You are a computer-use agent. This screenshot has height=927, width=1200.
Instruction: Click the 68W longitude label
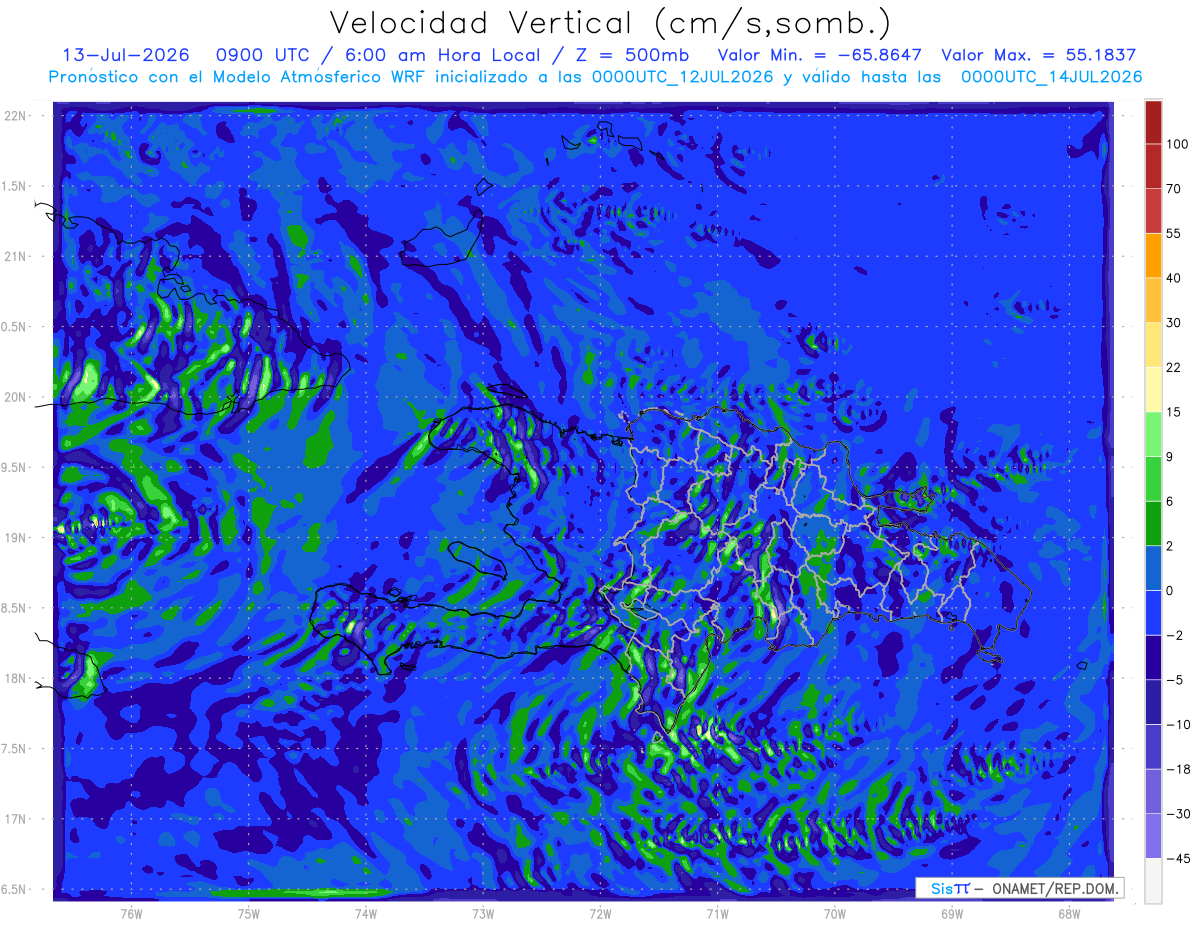[x=1069, y=913]
